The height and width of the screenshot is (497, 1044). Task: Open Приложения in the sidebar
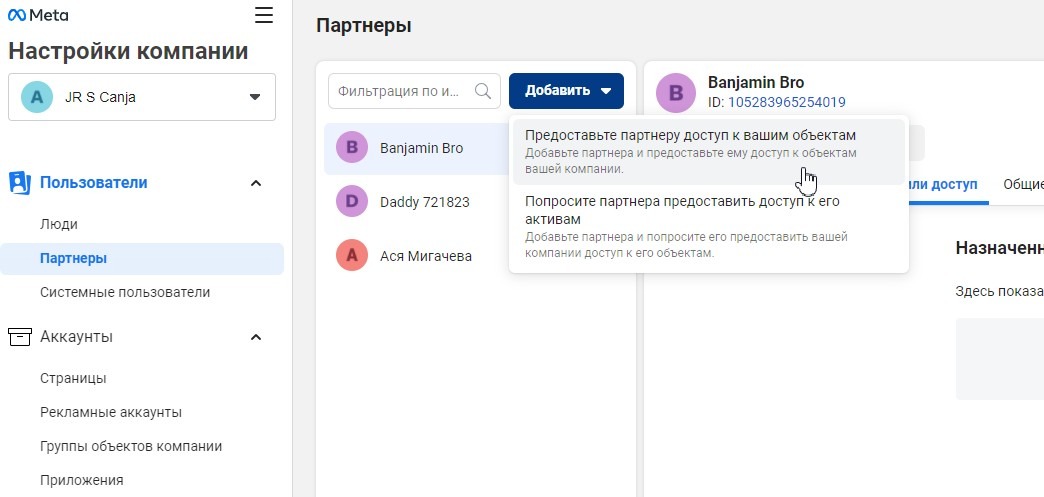pyautogui.click(x=82, y=480)
